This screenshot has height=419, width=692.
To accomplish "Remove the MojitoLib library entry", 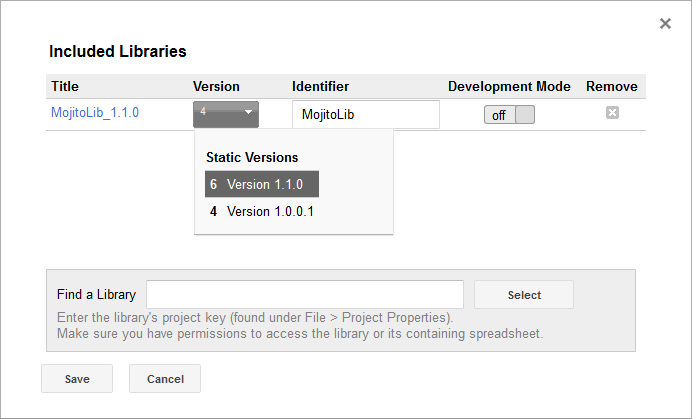I will tap(612, 113).
